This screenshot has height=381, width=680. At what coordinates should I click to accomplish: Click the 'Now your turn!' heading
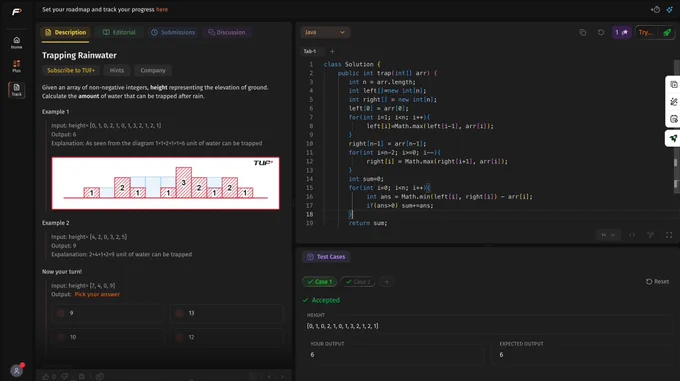pos(62,272)
